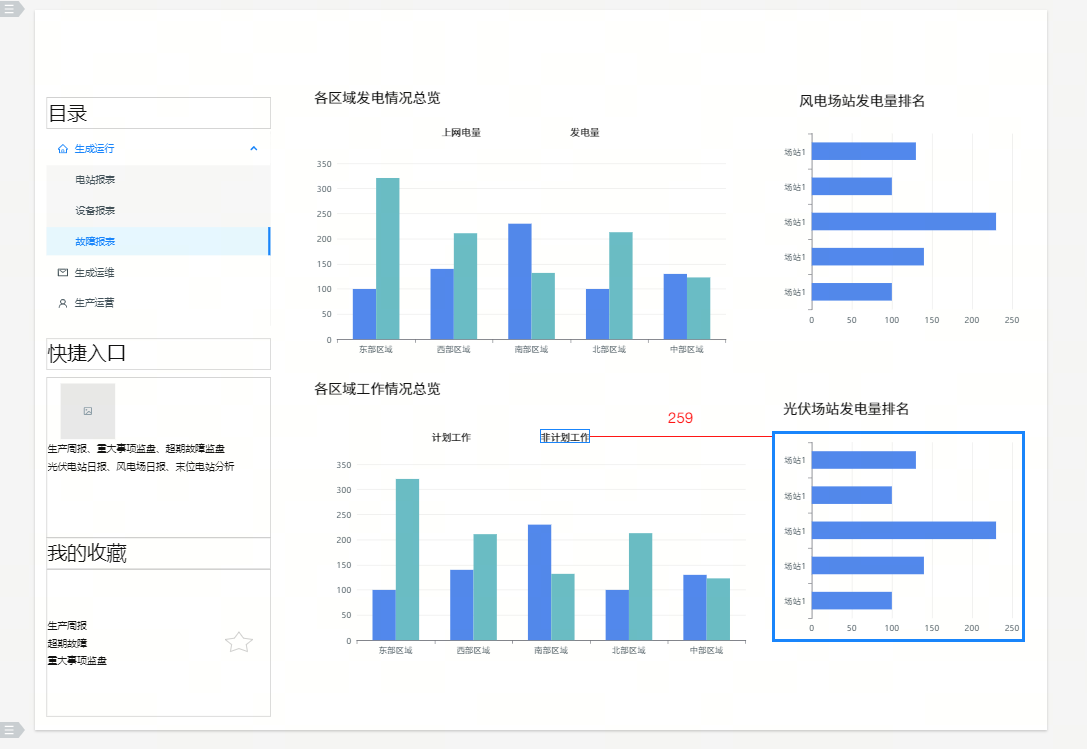
Task: Click the image placeholder in 快捷入口
Action: 88,411
